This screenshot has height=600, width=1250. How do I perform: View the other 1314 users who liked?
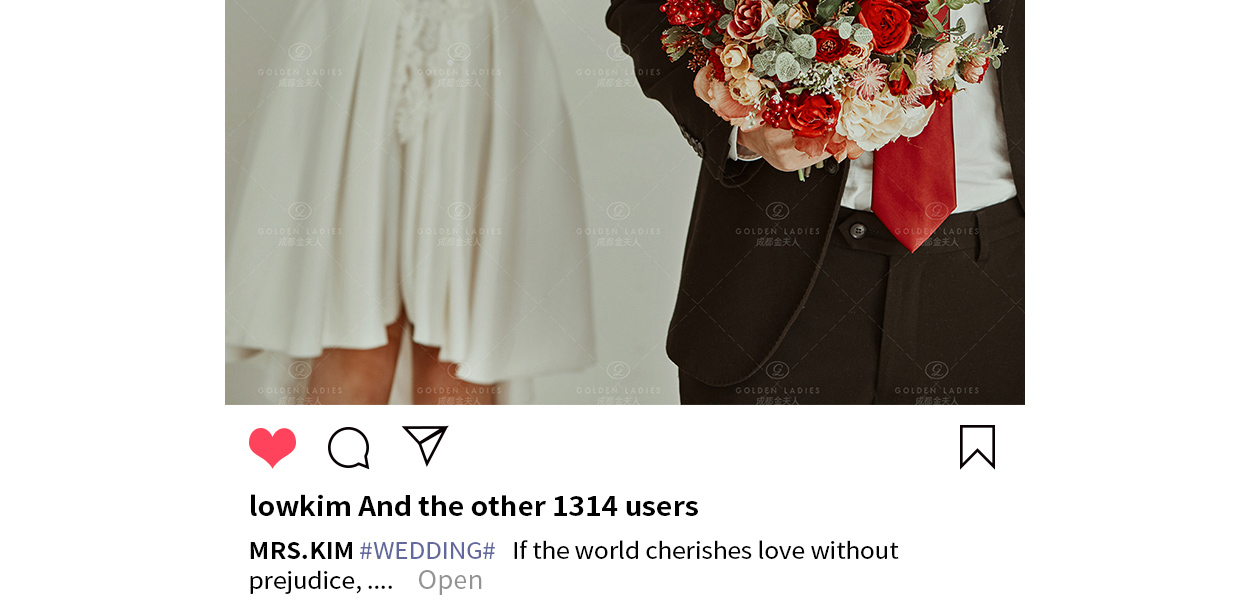[528, 506]
